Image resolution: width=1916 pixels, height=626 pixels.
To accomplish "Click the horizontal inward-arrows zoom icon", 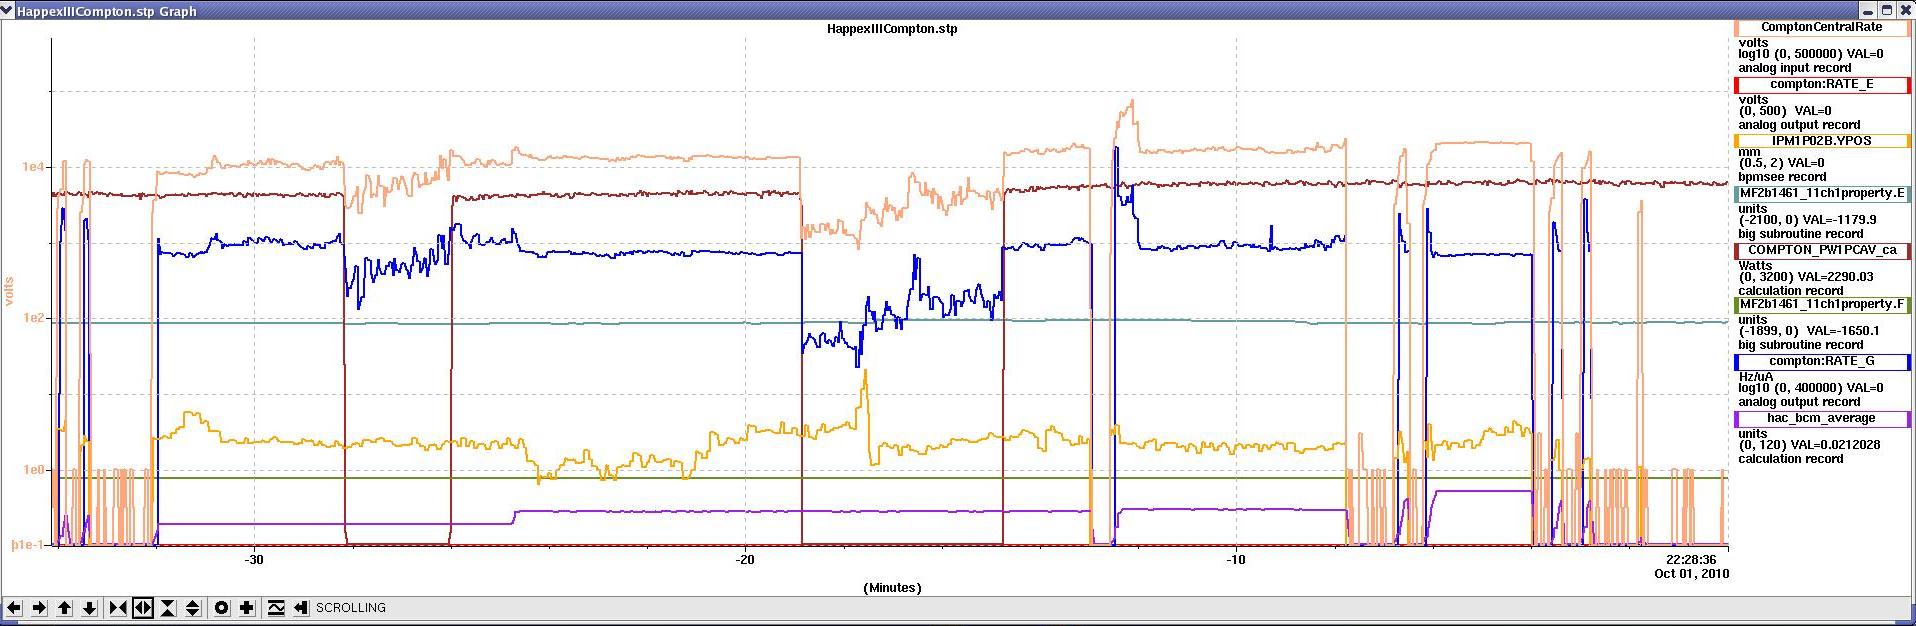I will [118, 608].
